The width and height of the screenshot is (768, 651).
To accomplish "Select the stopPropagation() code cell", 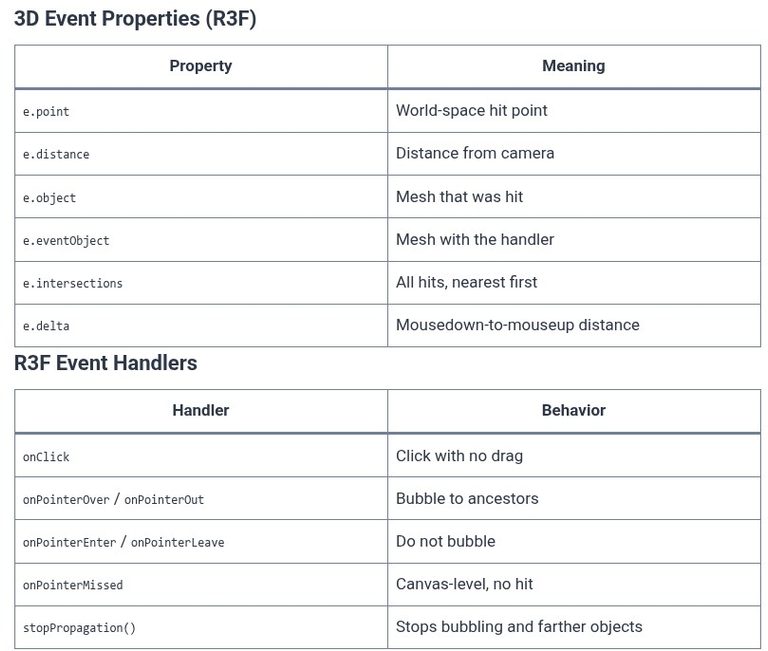I will coord(201,627).
